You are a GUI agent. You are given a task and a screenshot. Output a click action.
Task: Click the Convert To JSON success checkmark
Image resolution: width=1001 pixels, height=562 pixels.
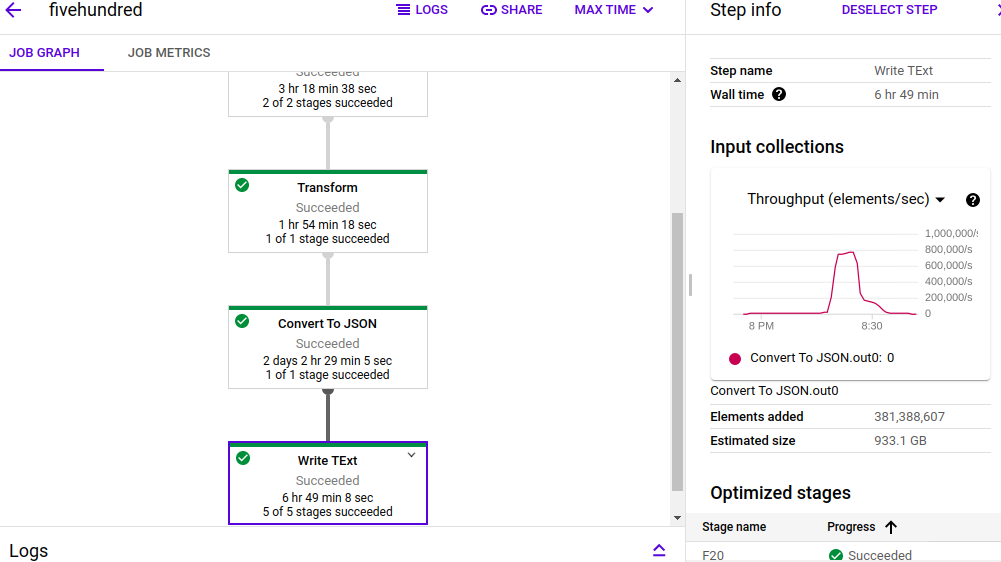(242, 321)
